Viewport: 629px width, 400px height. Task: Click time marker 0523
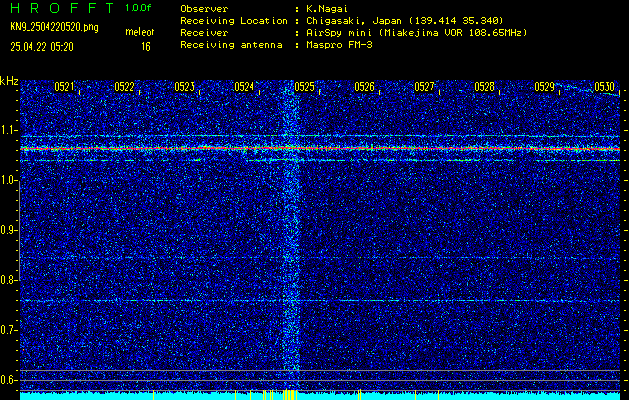tap(185, 87)
